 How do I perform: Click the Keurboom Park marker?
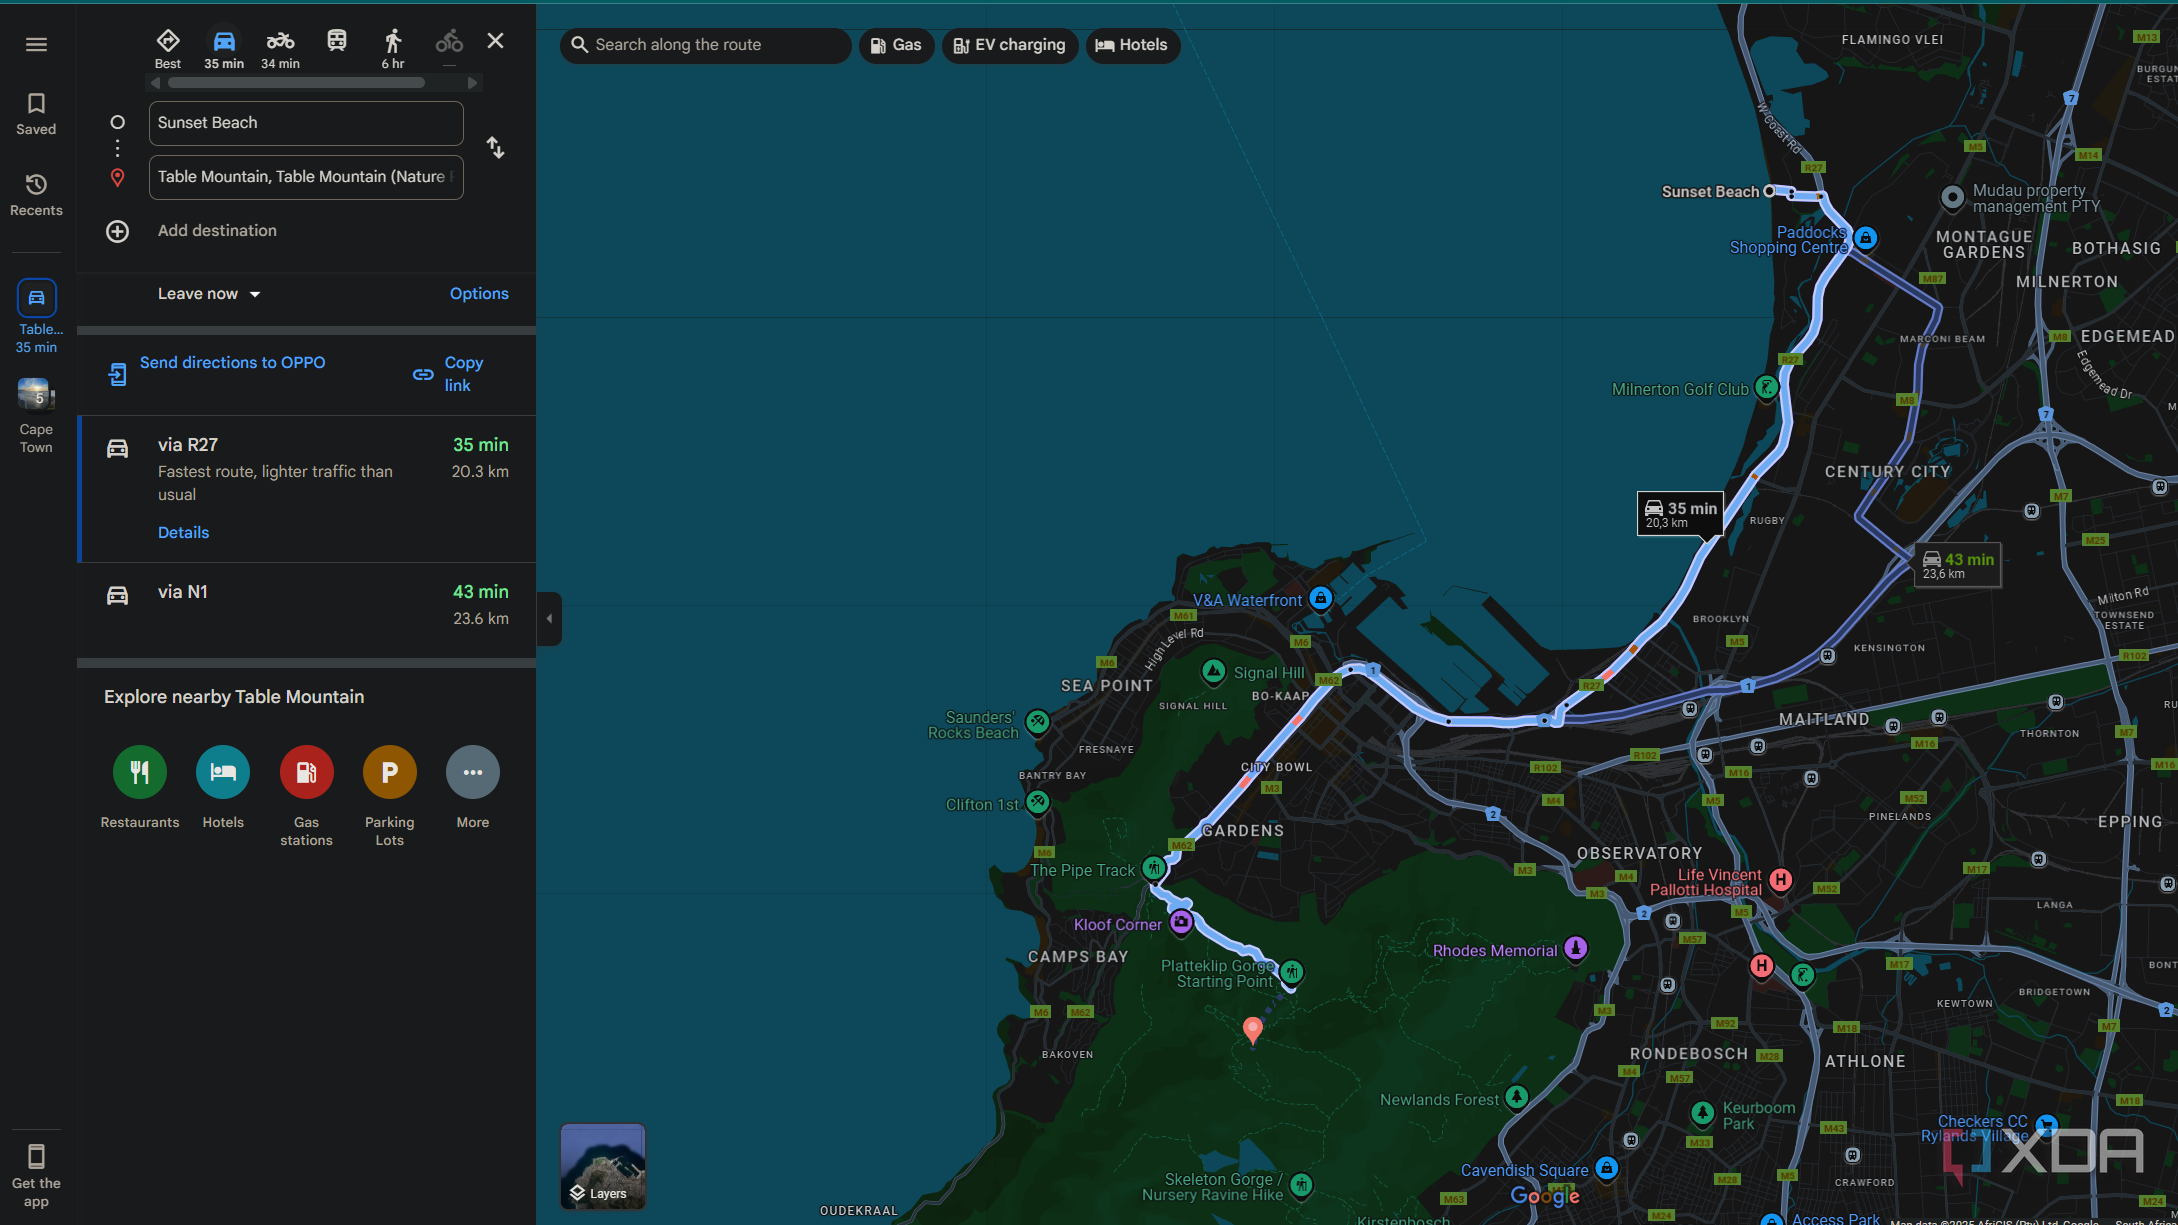(x=1703, y=1113)
